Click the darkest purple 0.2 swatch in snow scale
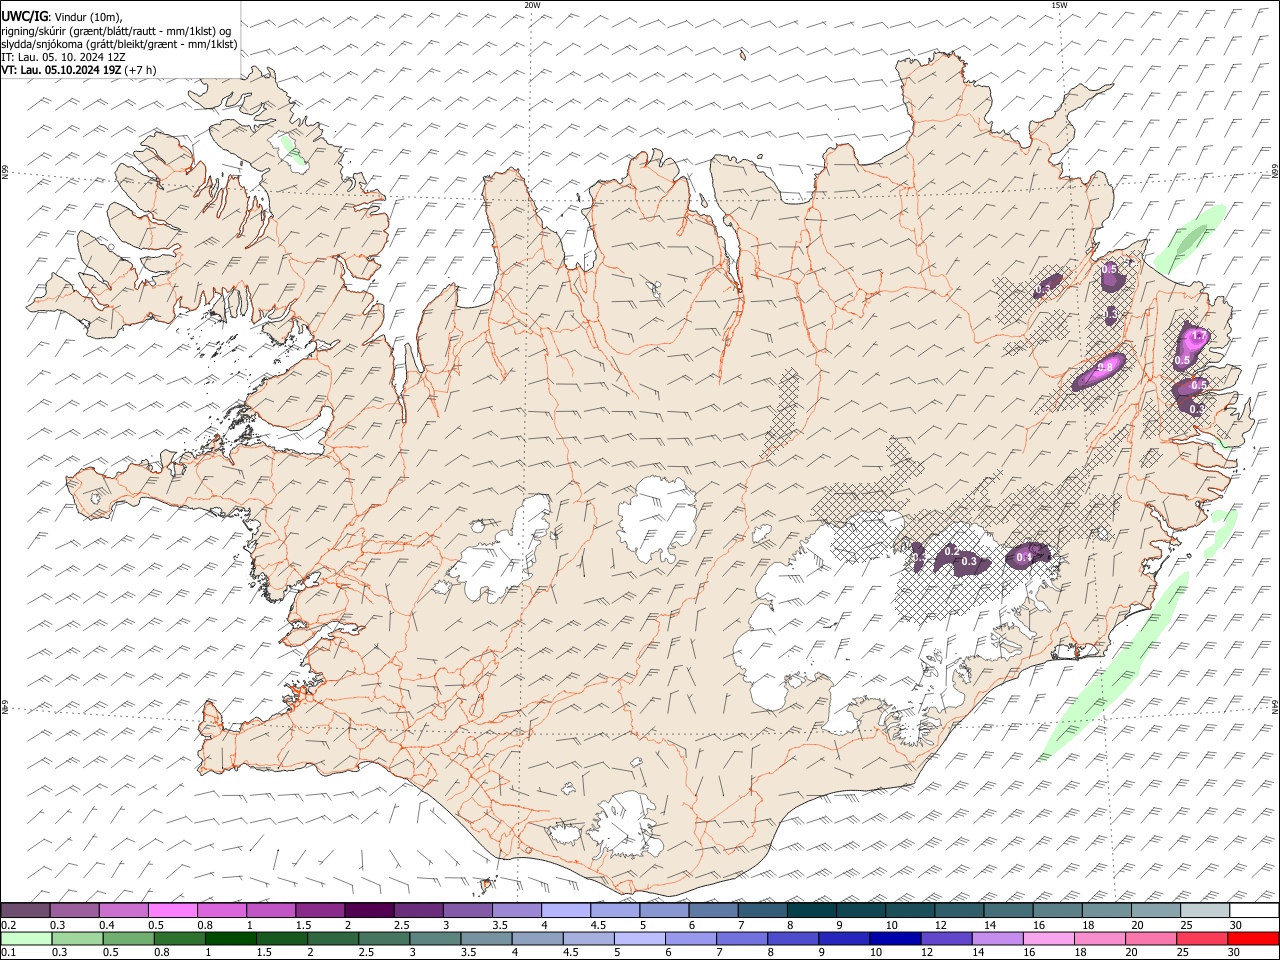 (x=25, y=911)
